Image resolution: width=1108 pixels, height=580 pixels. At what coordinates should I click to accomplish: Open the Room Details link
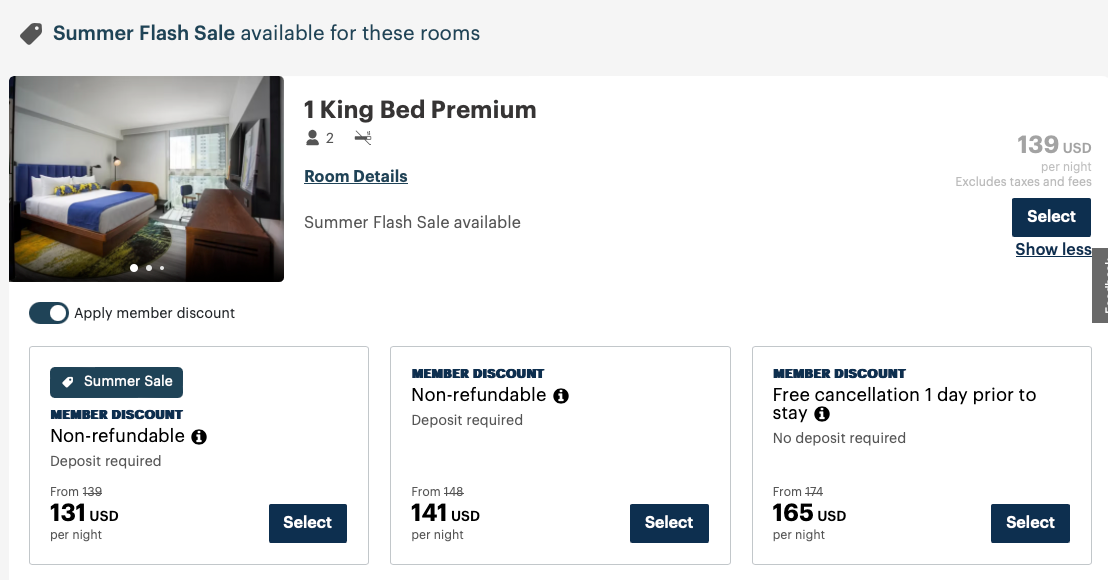[x=356, y=176]
